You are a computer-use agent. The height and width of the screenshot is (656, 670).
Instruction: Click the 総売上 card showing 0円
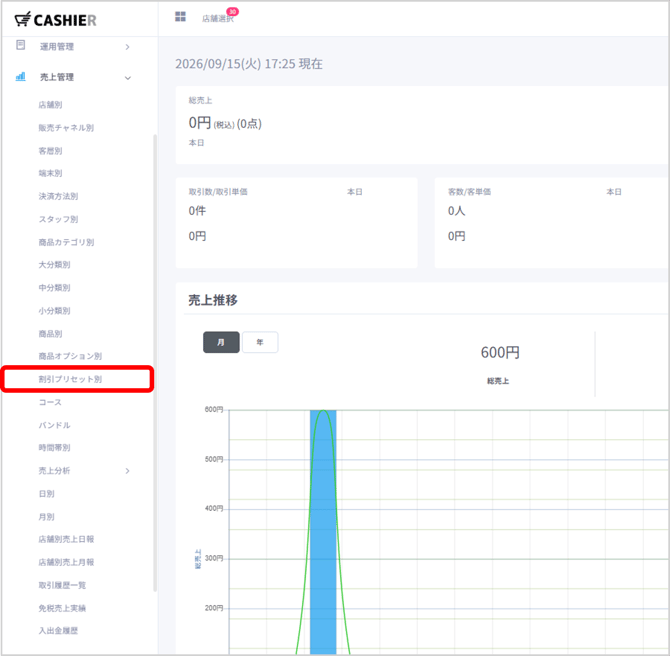421,125
